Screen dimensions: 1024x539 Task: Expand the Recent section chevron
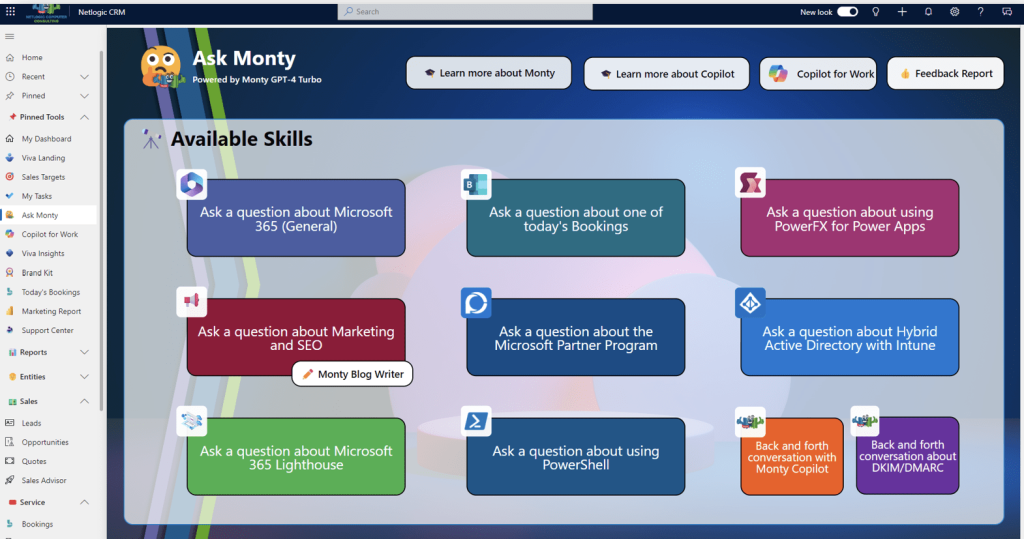[x=84, y=77]
